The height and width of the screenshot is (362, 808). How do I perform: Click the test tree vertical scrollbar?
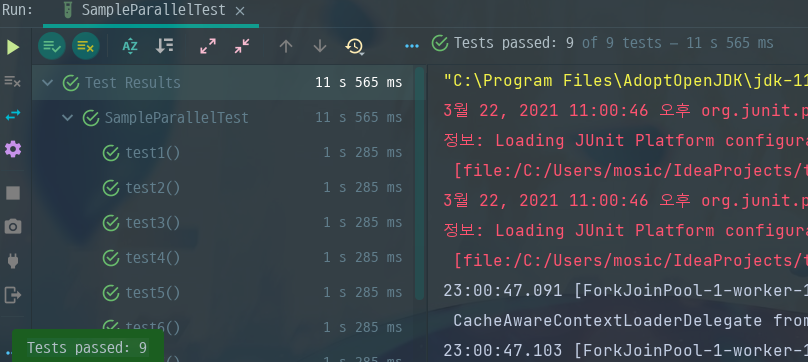point(419,183)
